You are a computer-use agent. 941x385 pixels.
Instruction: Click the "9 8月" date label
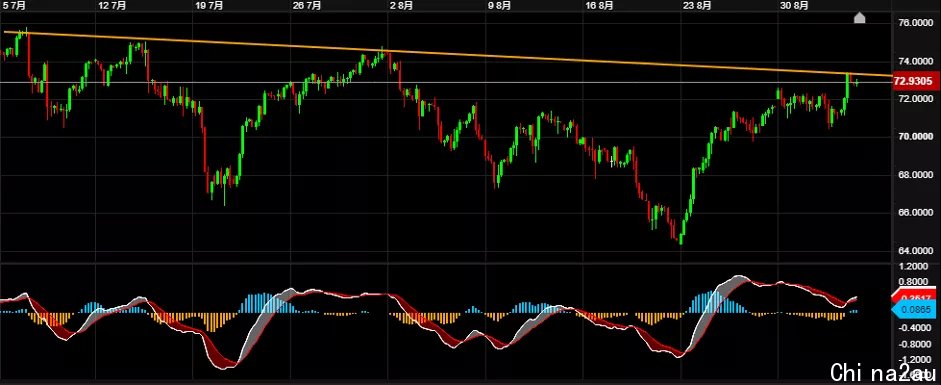pos(499,5)
